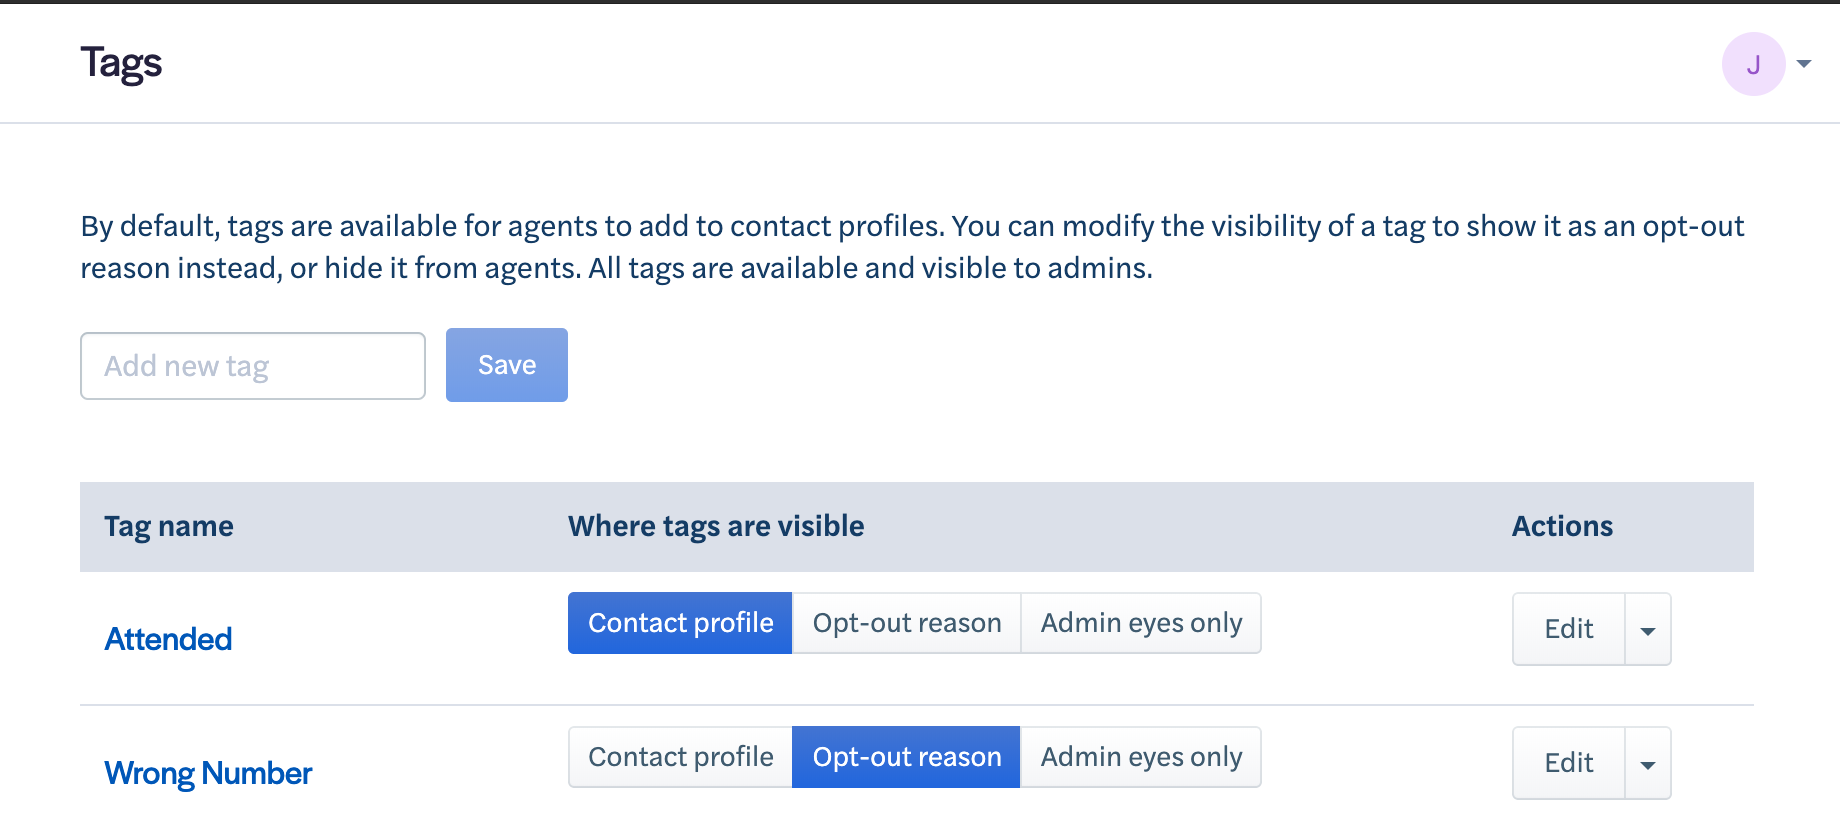Open the Wrong Number tag details

208,772
